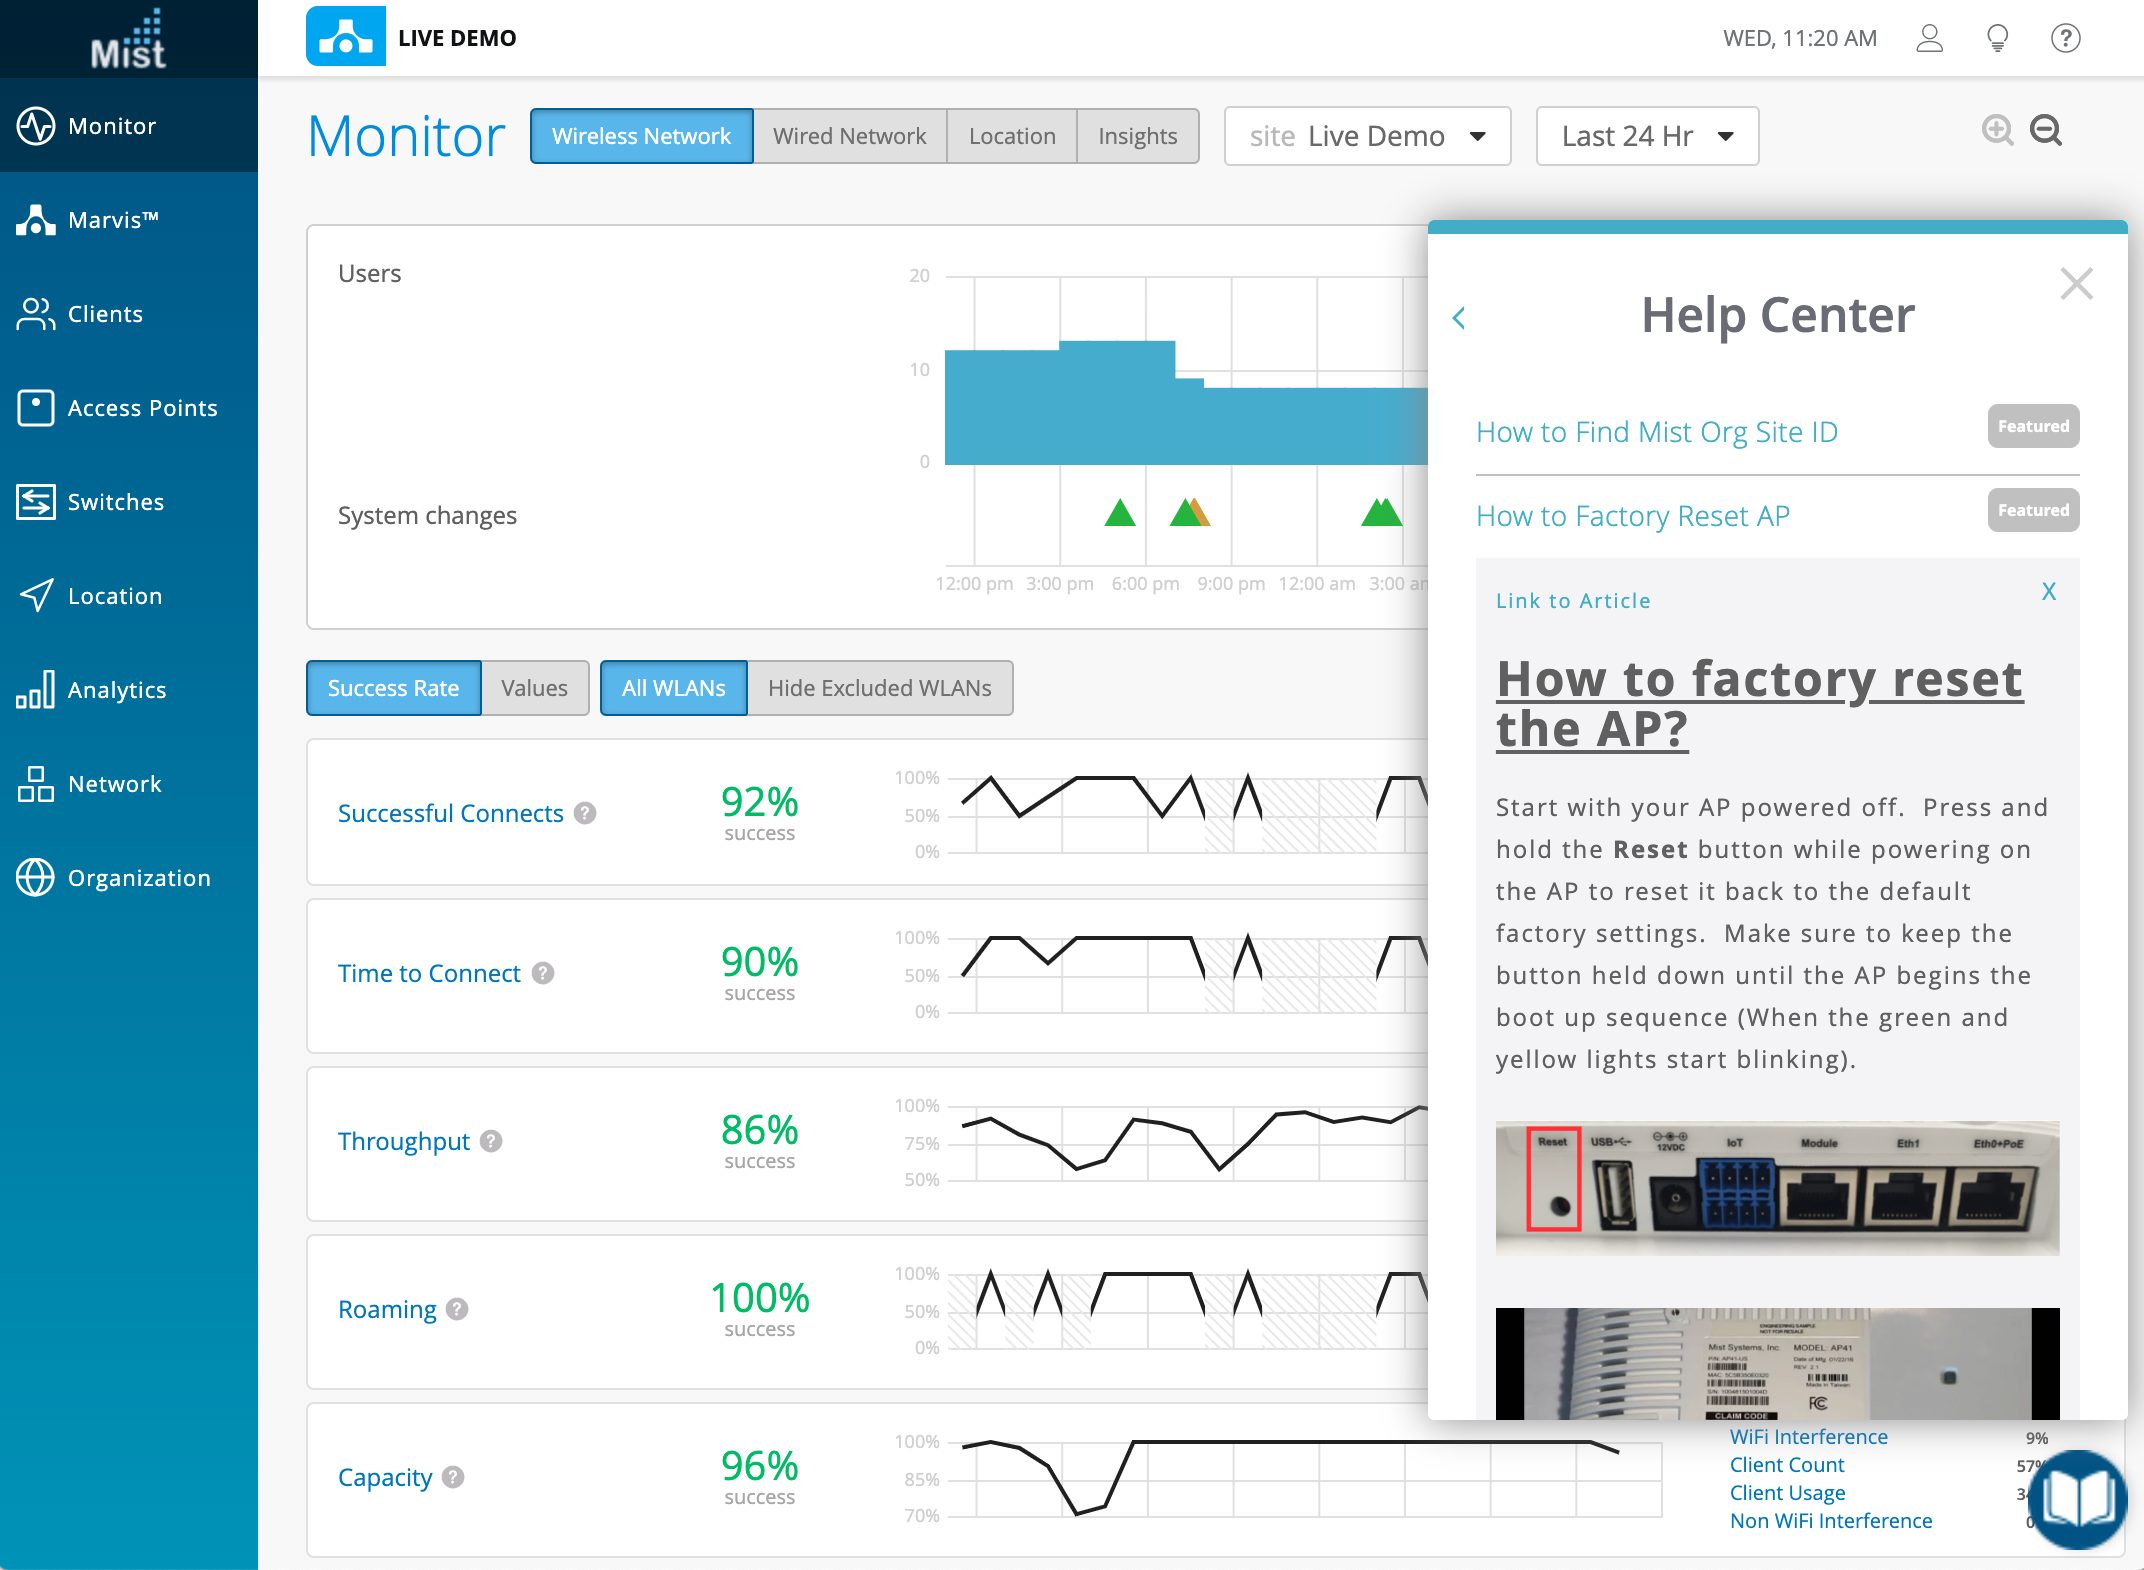Open the lightbulb what's new icon
The height and width of the screenshot is (1570, 2144).
tap(1997, 38)
